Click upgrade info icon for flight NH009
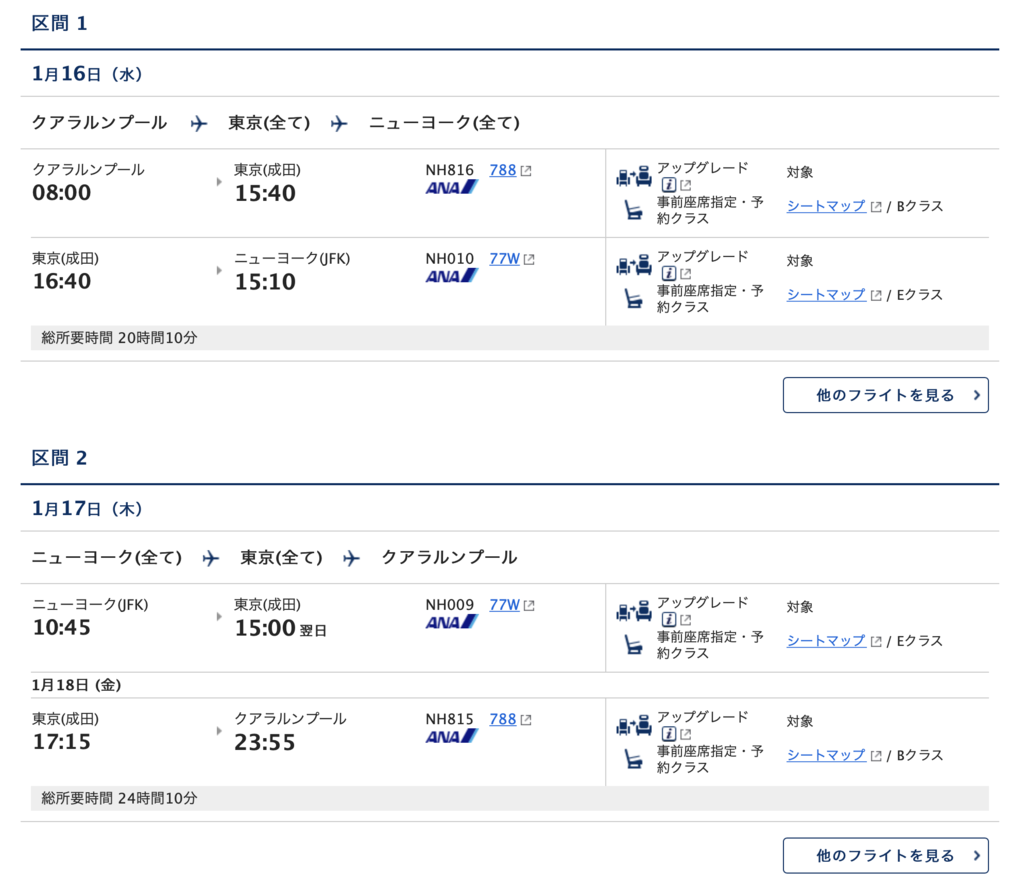This screenshot has height=888, width=1024. pos(668,620)
